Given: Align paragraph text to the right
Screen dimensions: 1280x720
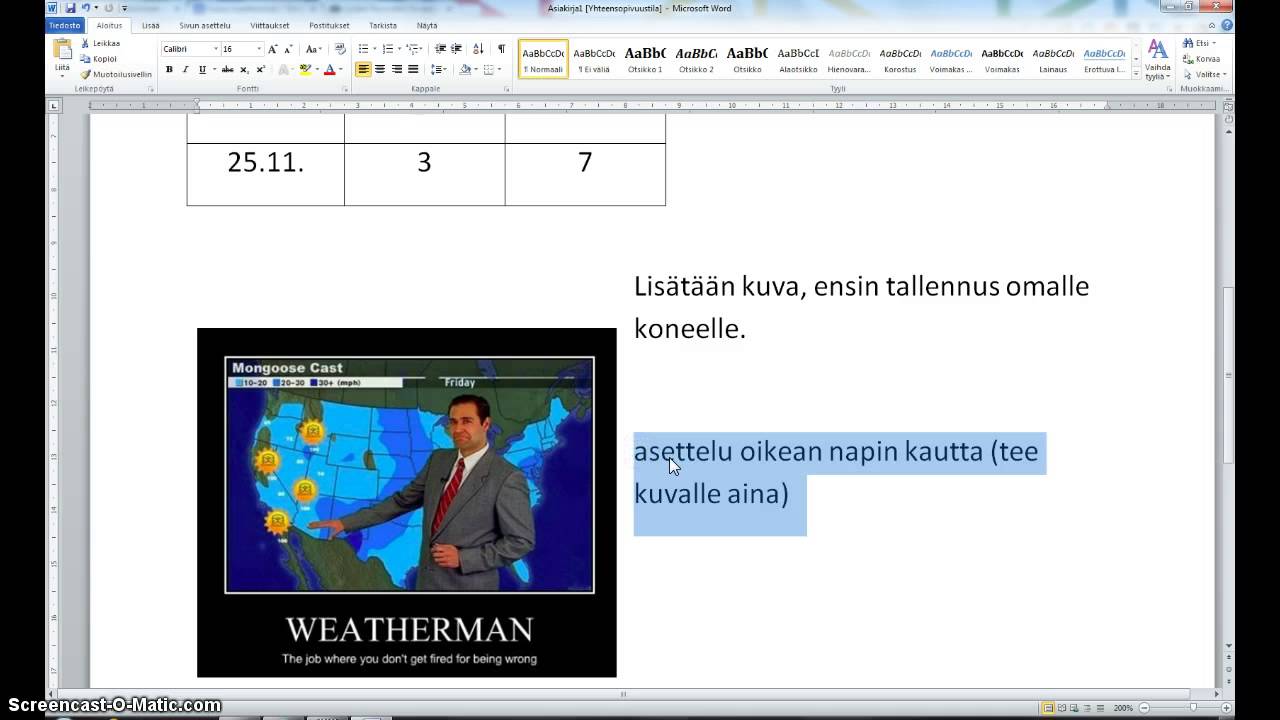Looking at the screenshot, I should (397, 70).
